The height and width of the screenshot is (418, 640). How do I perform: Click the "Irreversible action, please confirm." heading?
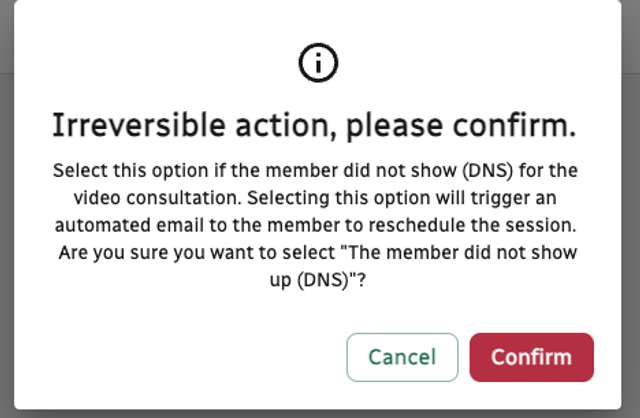314,128
